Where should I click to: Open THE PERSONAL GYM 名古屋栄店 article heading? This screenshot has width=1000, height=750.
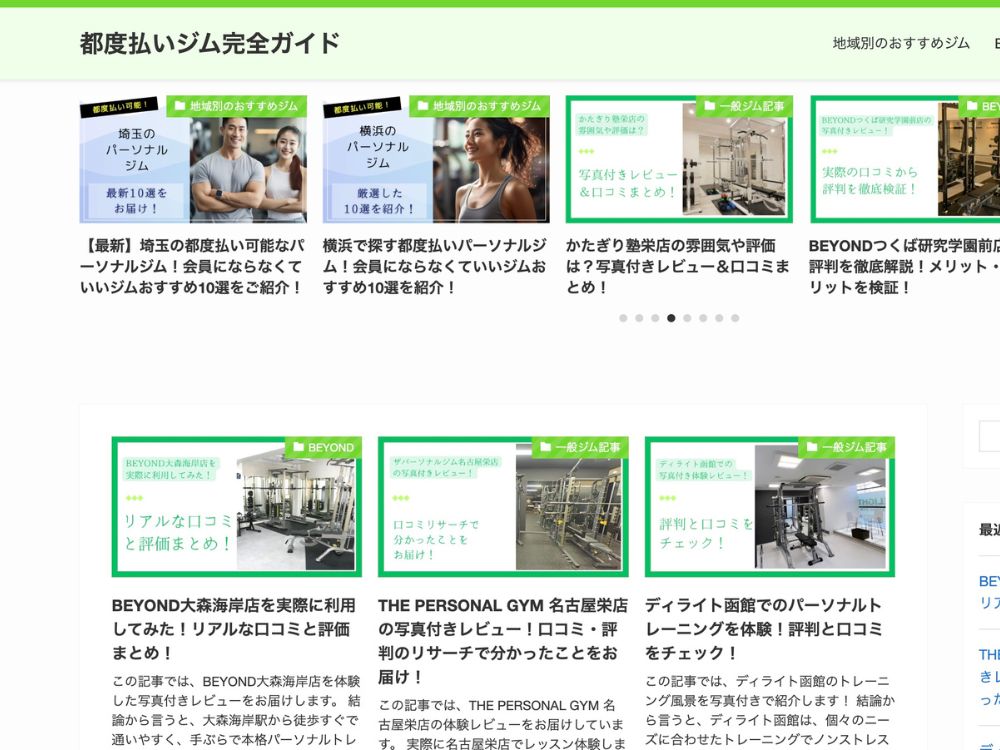point(502,629)
